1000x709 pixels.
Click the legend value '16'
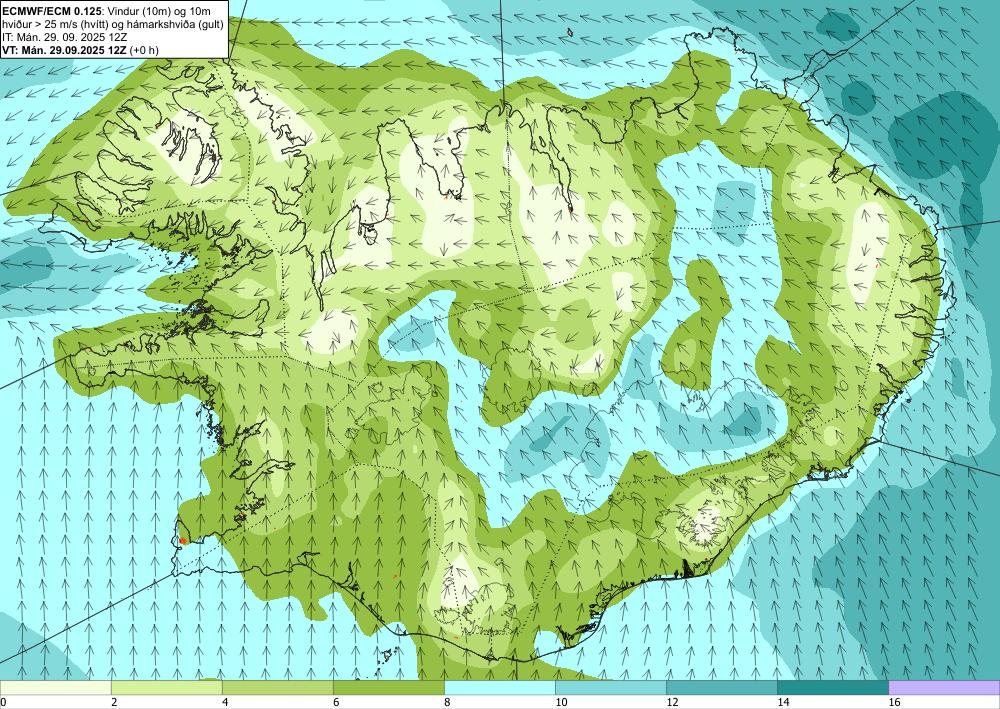tap(894, 702)
